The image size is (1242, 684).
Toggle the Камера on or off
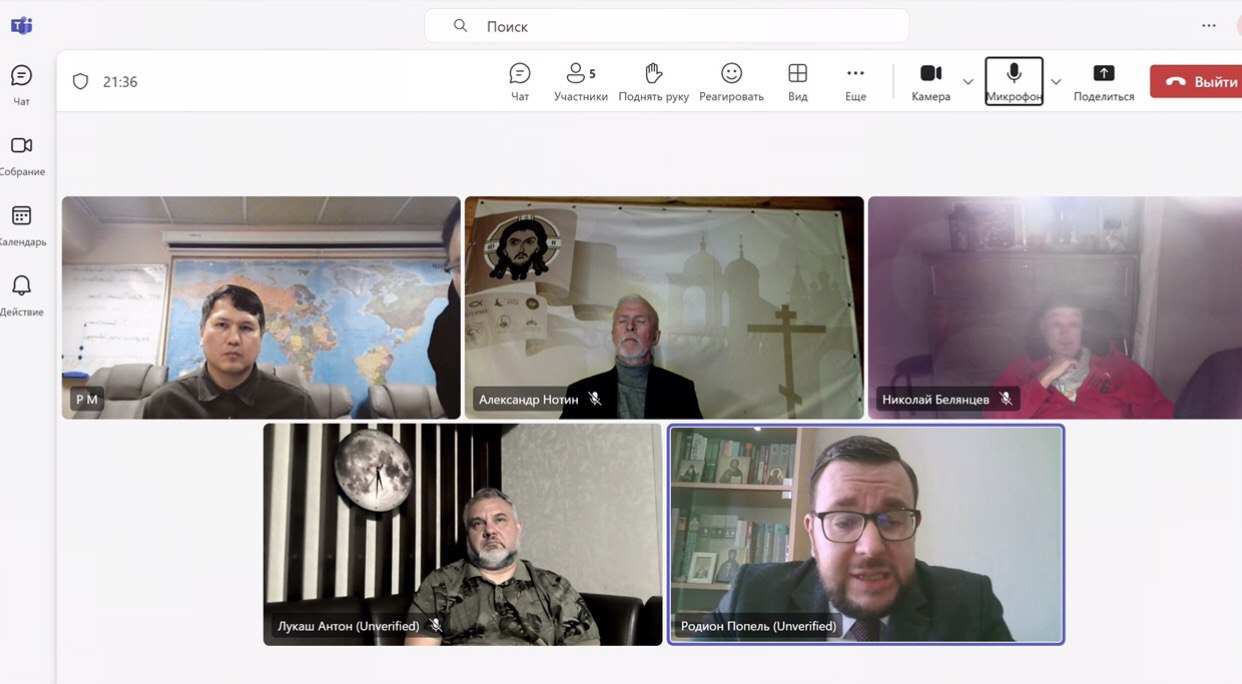(931, 82)
